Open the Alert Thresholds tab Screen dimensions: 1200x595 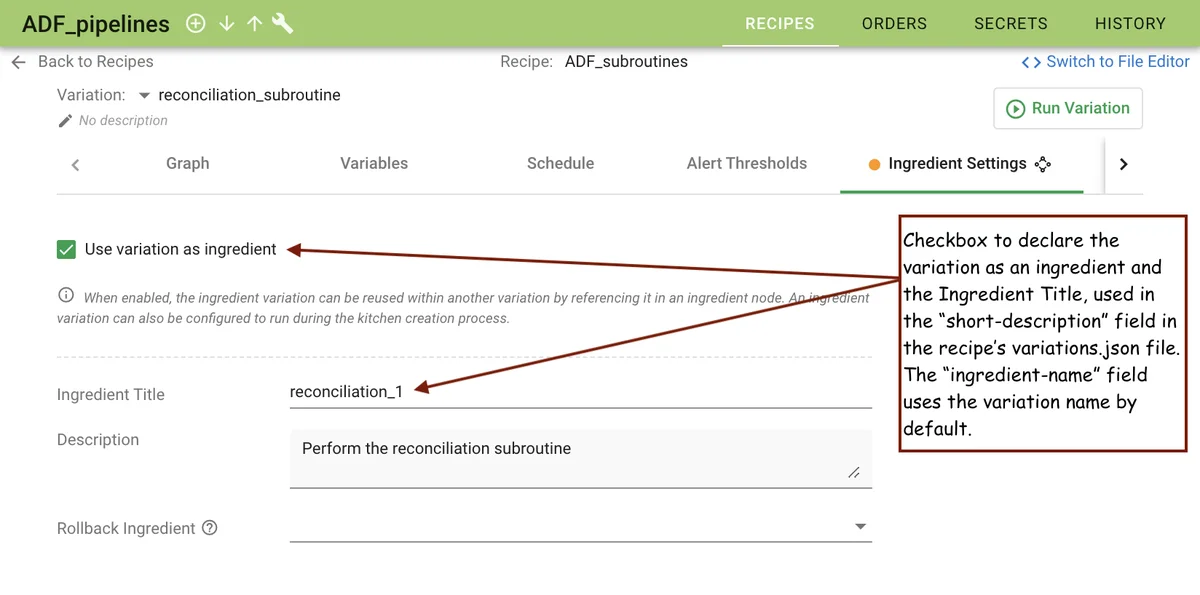[x=746, y=163]
